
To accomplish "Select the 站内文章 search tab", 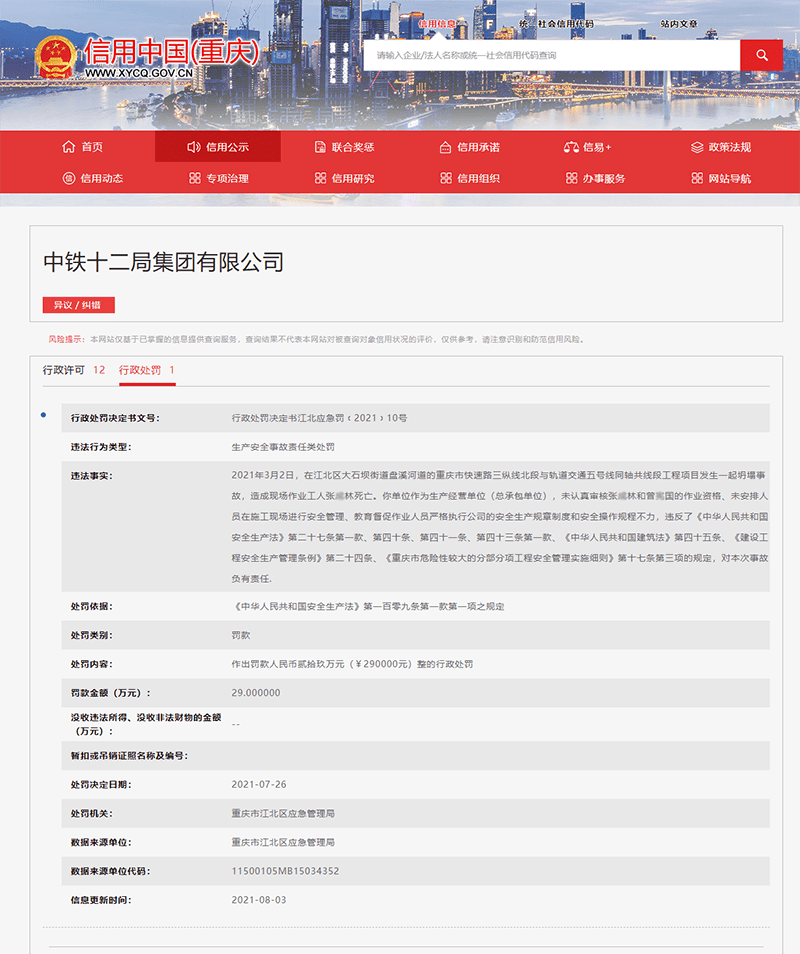I will (679, 24).
